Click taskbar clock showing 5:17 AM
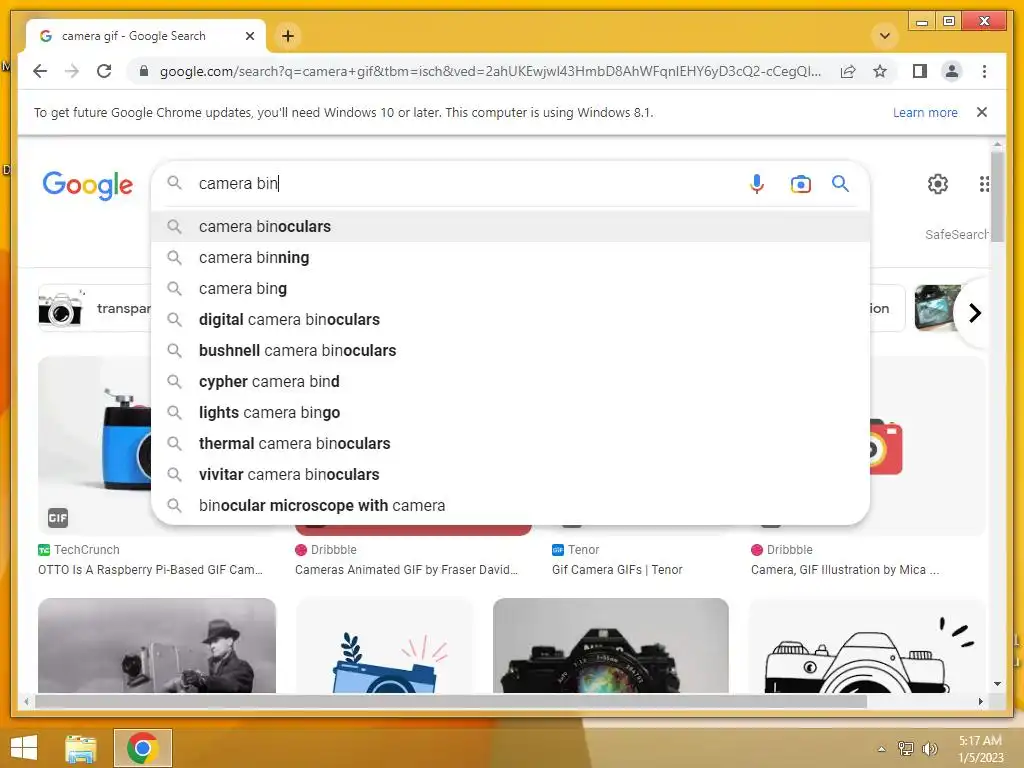Screen dimensions: 1024x768 click(x=980, y=749)
